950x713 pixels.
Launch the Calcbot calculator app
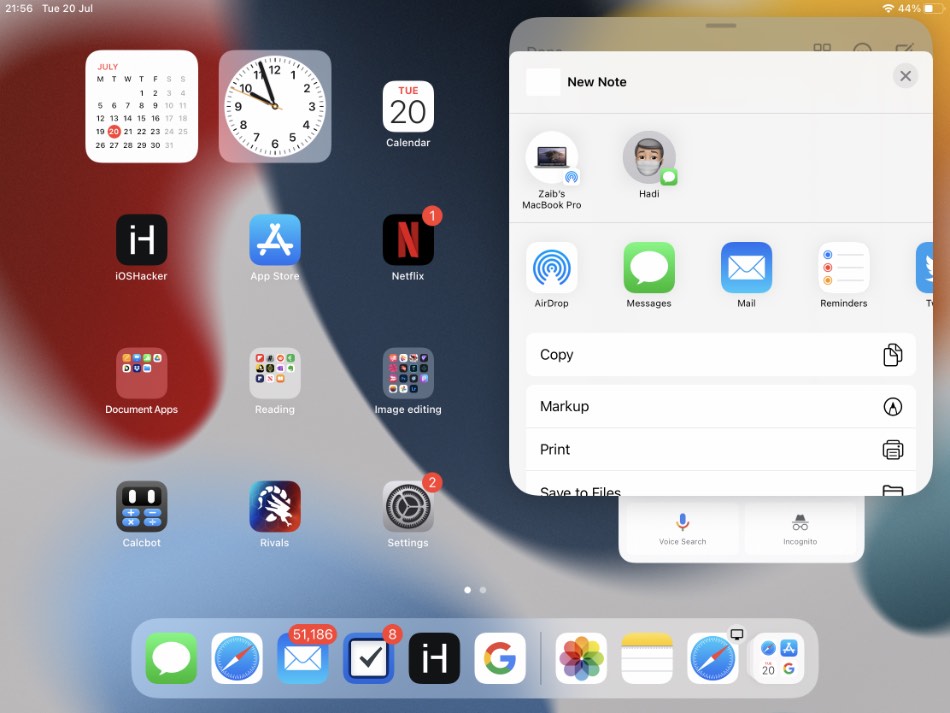point(141,506)
